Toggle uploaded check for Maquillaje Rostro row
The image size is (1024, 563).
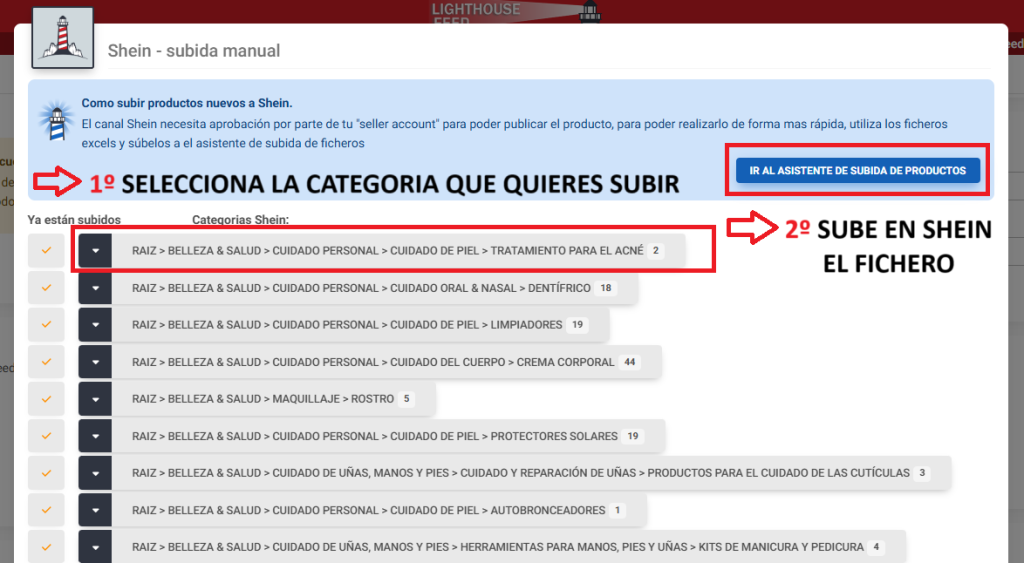pos(46,399)
